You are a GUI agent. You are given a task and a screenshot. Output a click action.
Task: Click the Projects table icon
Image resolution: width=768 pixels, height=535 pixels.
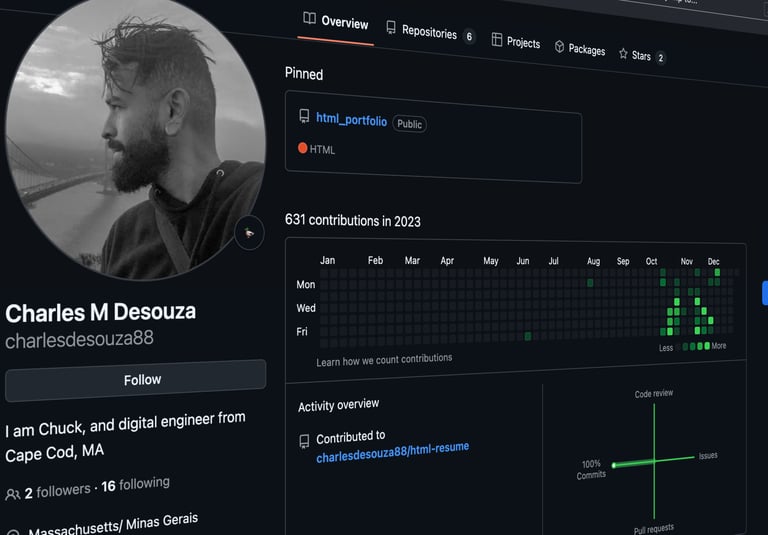[497, 40]
